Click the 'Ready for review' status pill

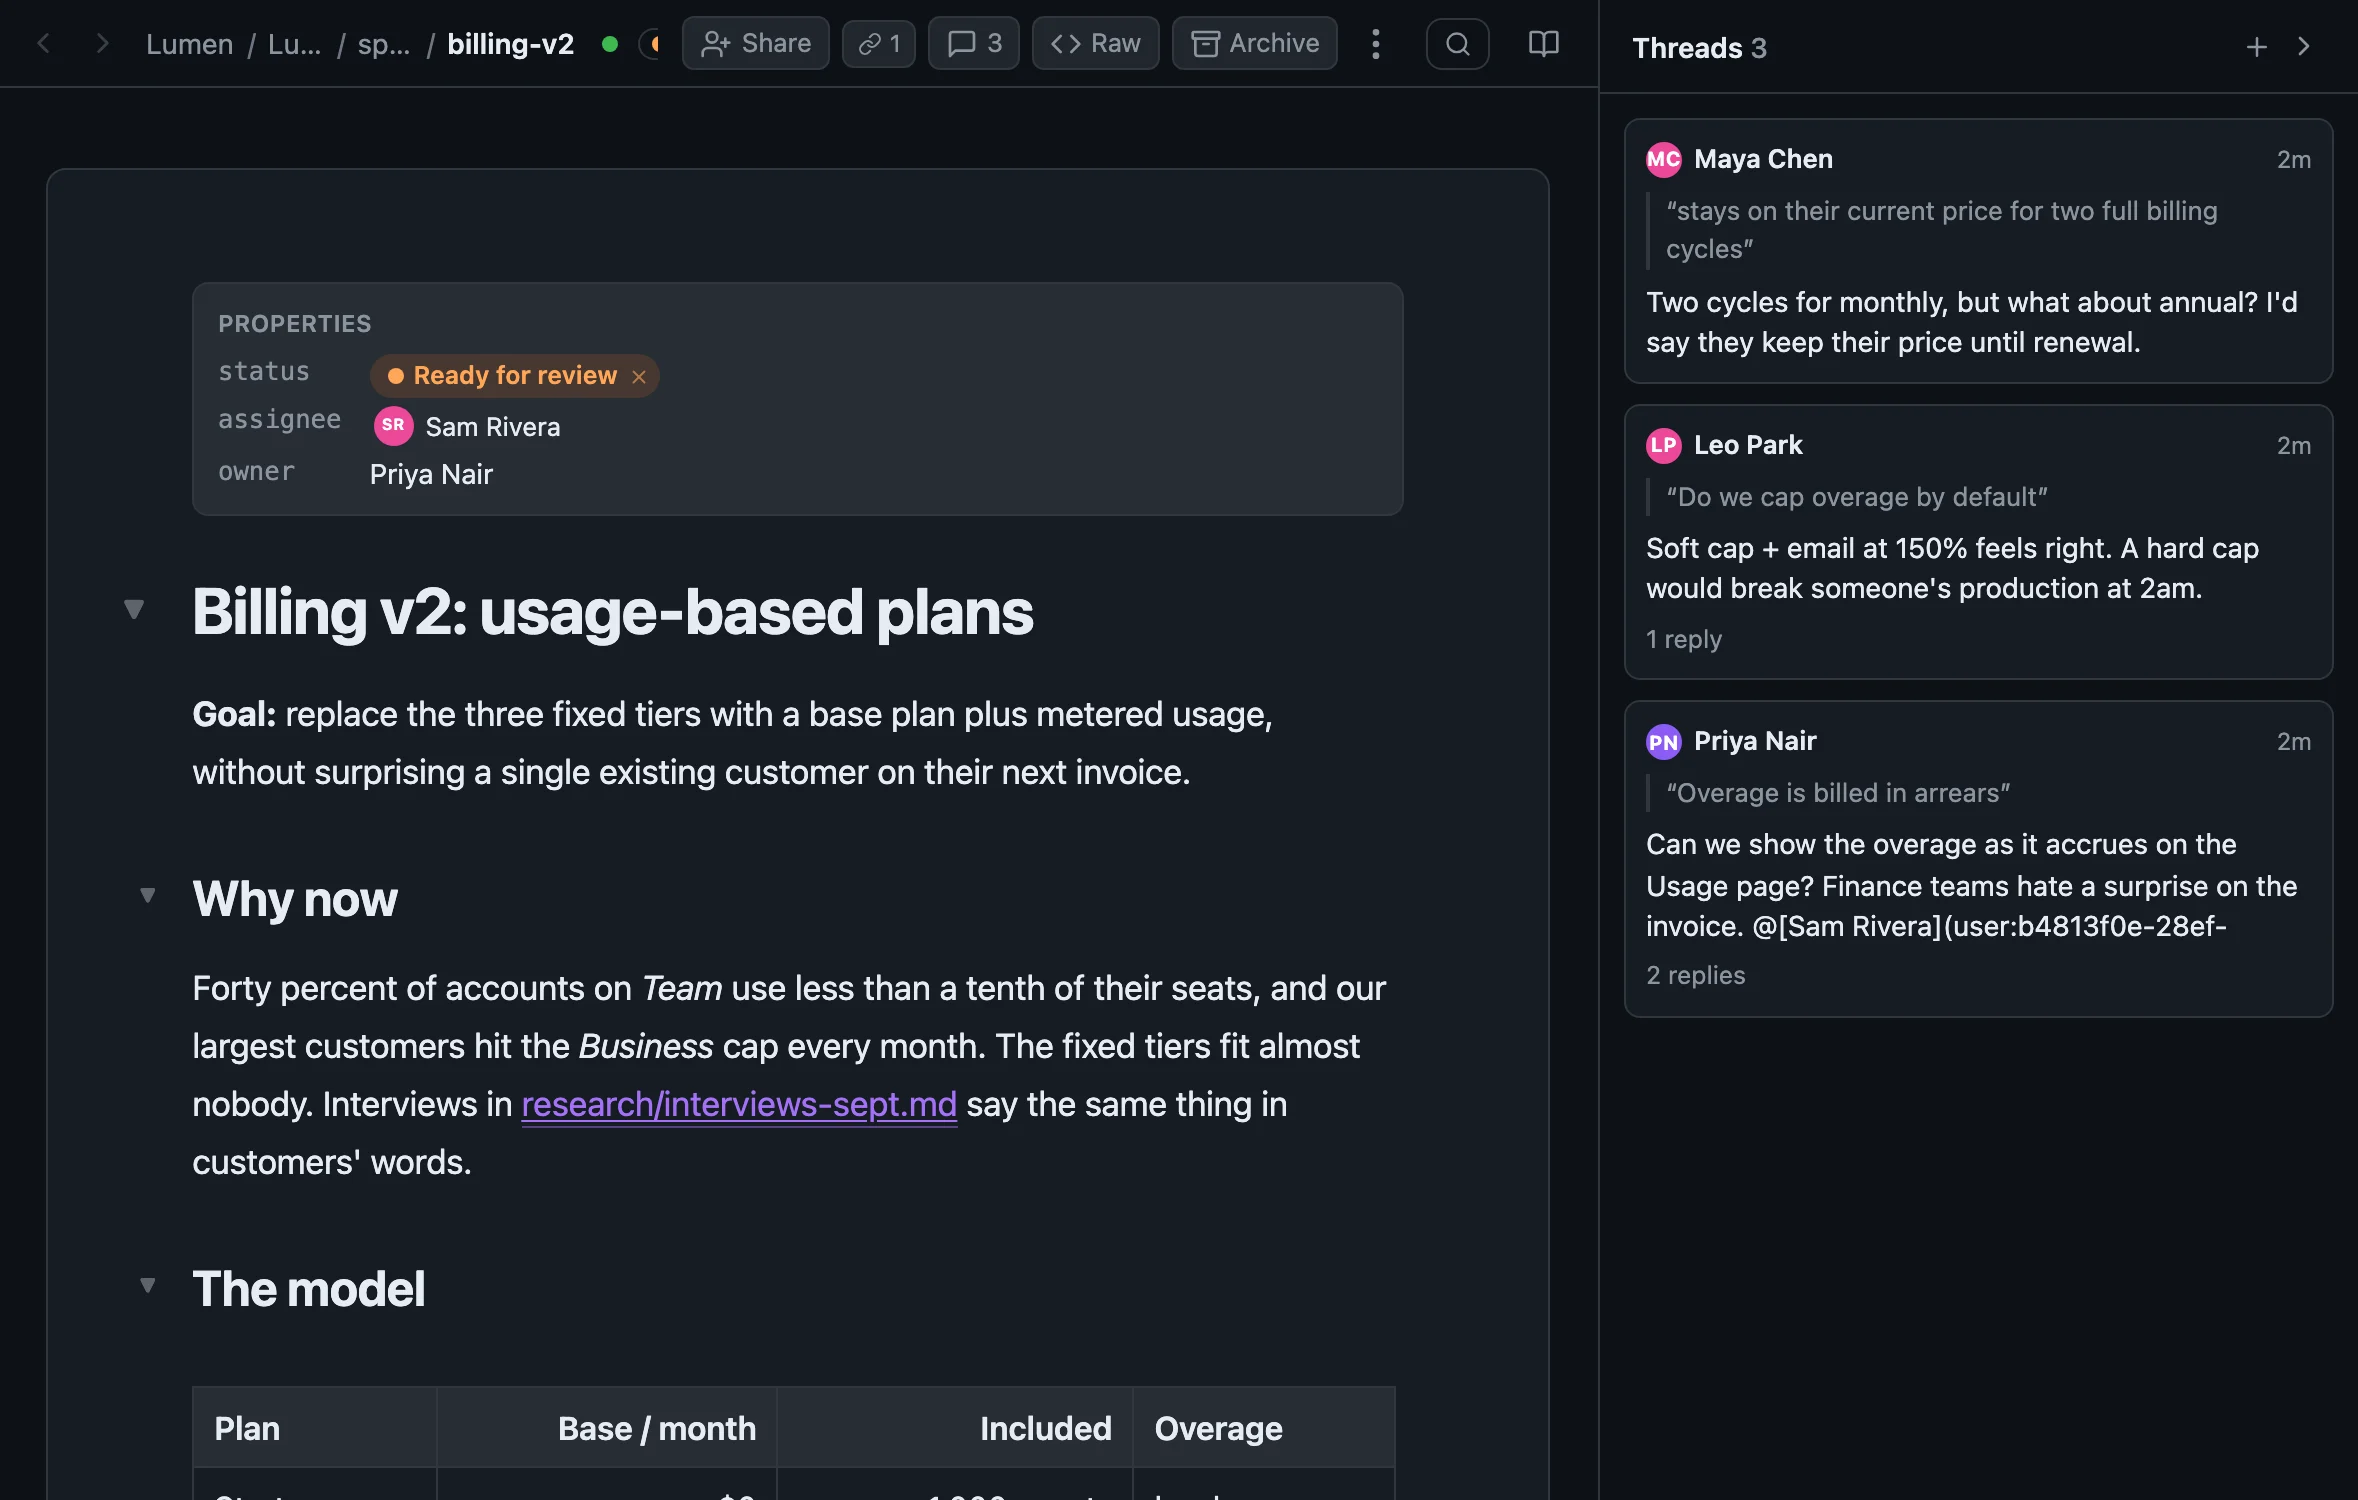pos(514,376)
